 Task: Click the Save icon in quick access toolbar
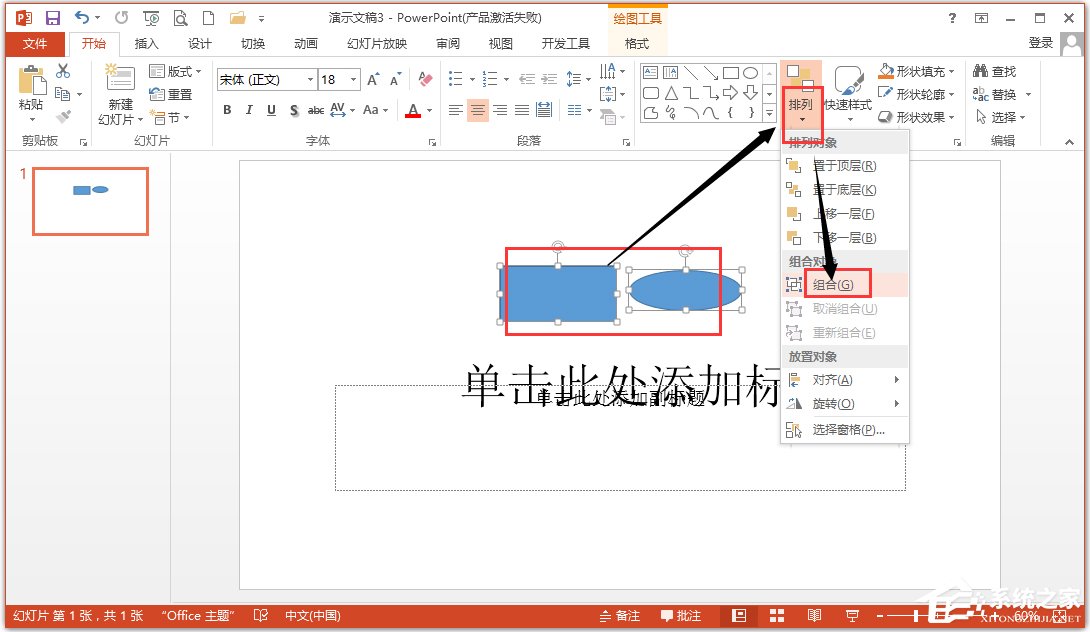click(x=52, y=18)
